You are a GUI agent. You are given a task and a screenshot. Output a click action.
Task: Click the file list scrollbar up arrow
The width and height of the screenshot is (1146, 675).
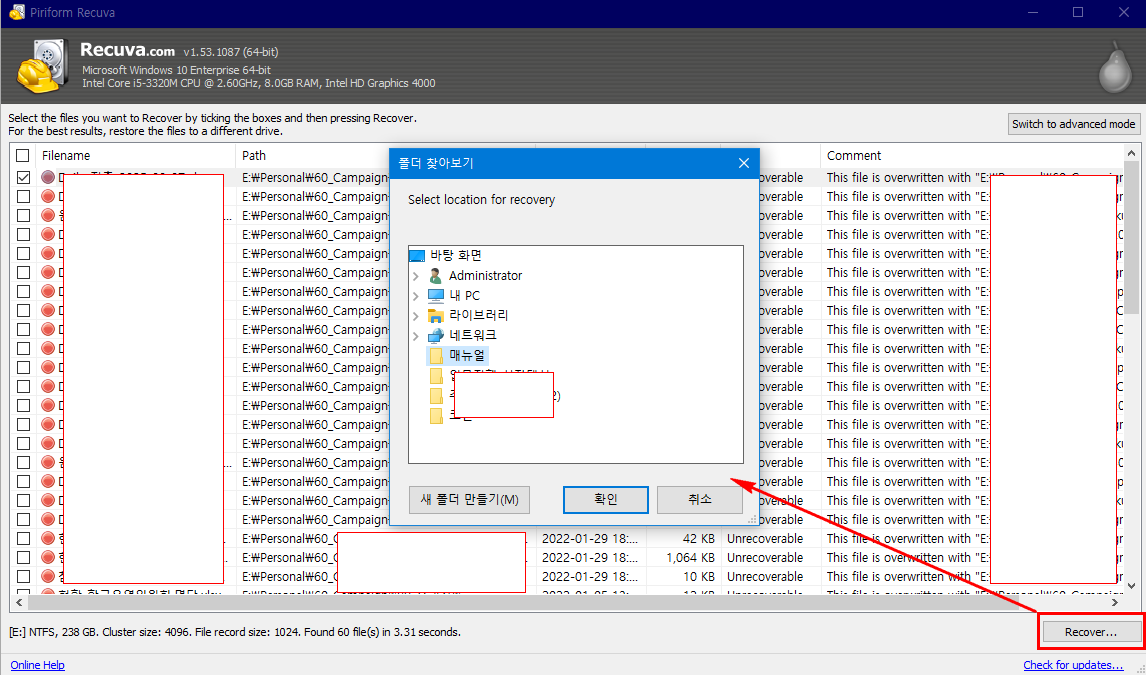(x=1131, y=153)
